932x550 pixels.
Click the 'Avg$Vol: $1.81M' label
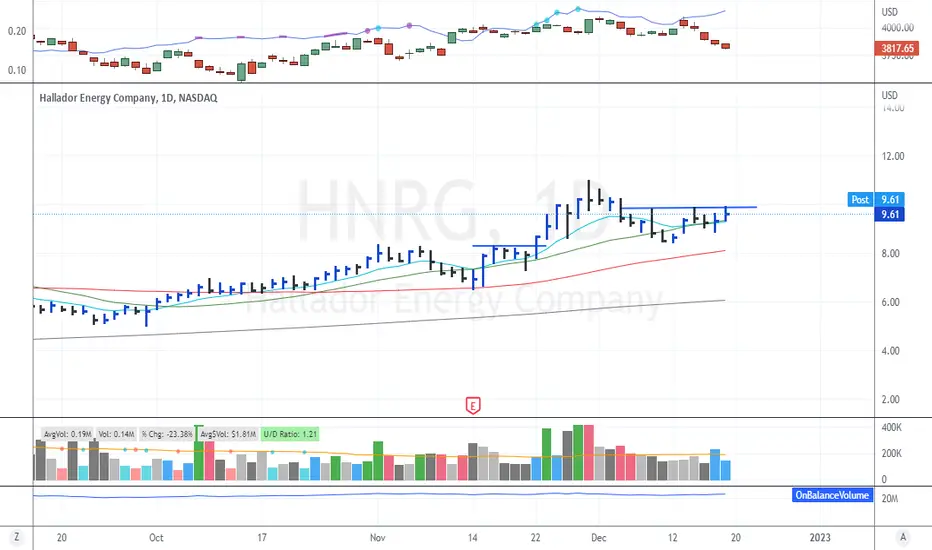[228, 434]
